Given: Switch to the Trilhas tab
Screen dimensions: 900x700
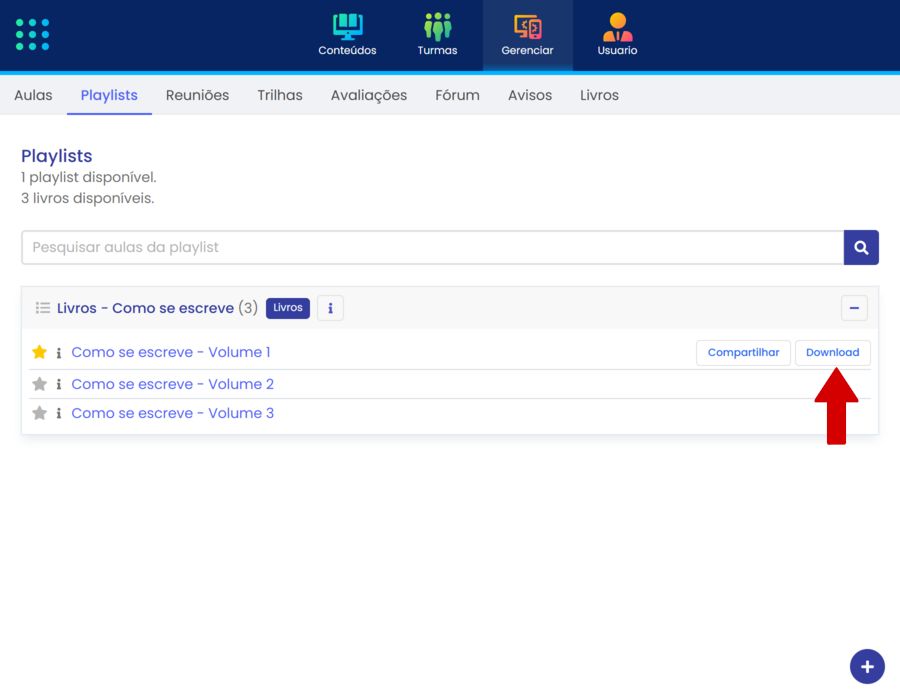Looking at the screenshot, I should point(280,96).
